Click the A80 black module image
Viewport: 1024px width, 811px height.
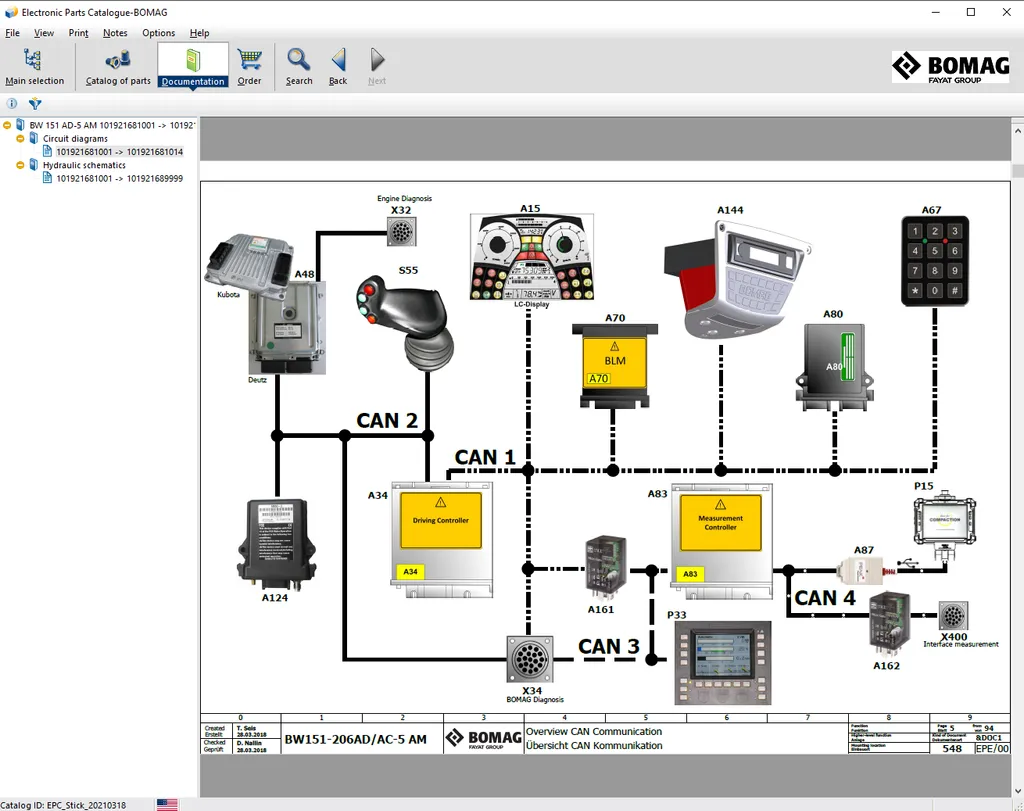(835, 367)
